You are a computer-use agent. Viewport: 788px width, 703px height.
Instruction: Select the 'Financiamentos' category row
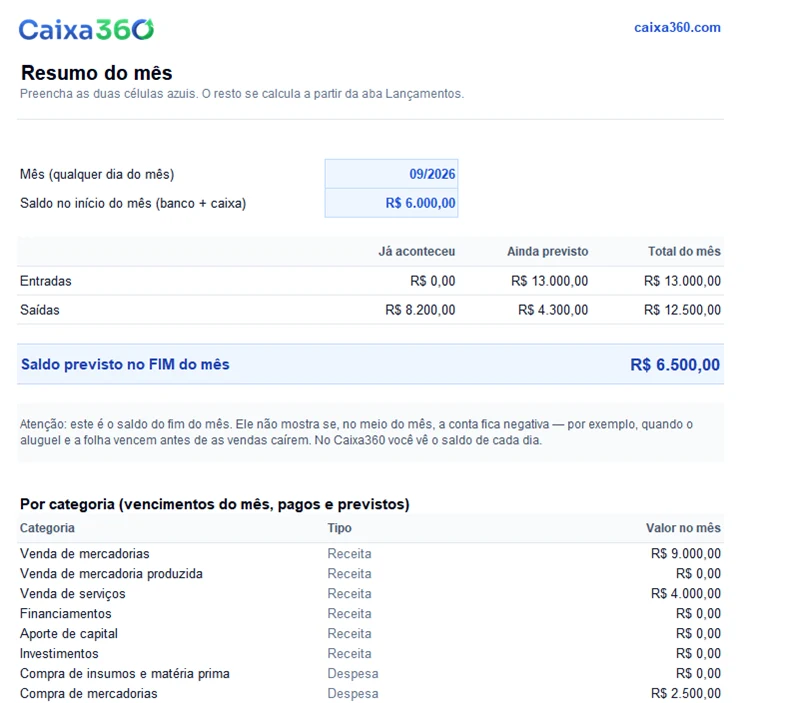pyautogui.click(x=370, y=614)
